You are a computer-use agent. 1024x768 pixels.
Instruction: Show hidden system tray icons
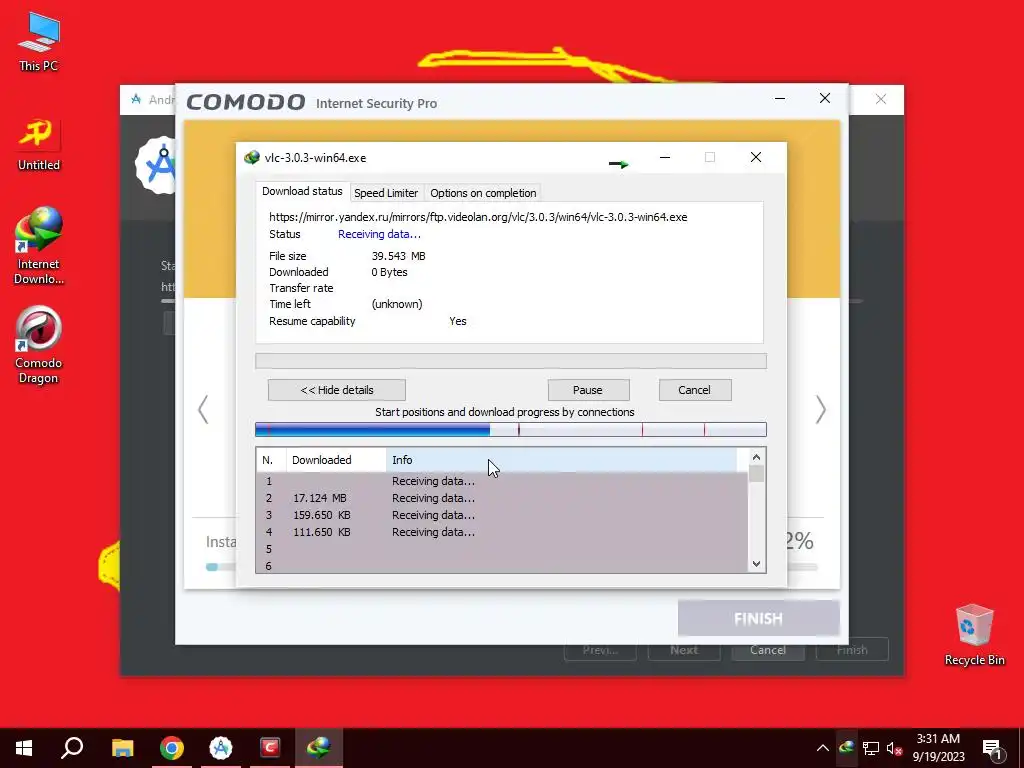pos(822,748)
